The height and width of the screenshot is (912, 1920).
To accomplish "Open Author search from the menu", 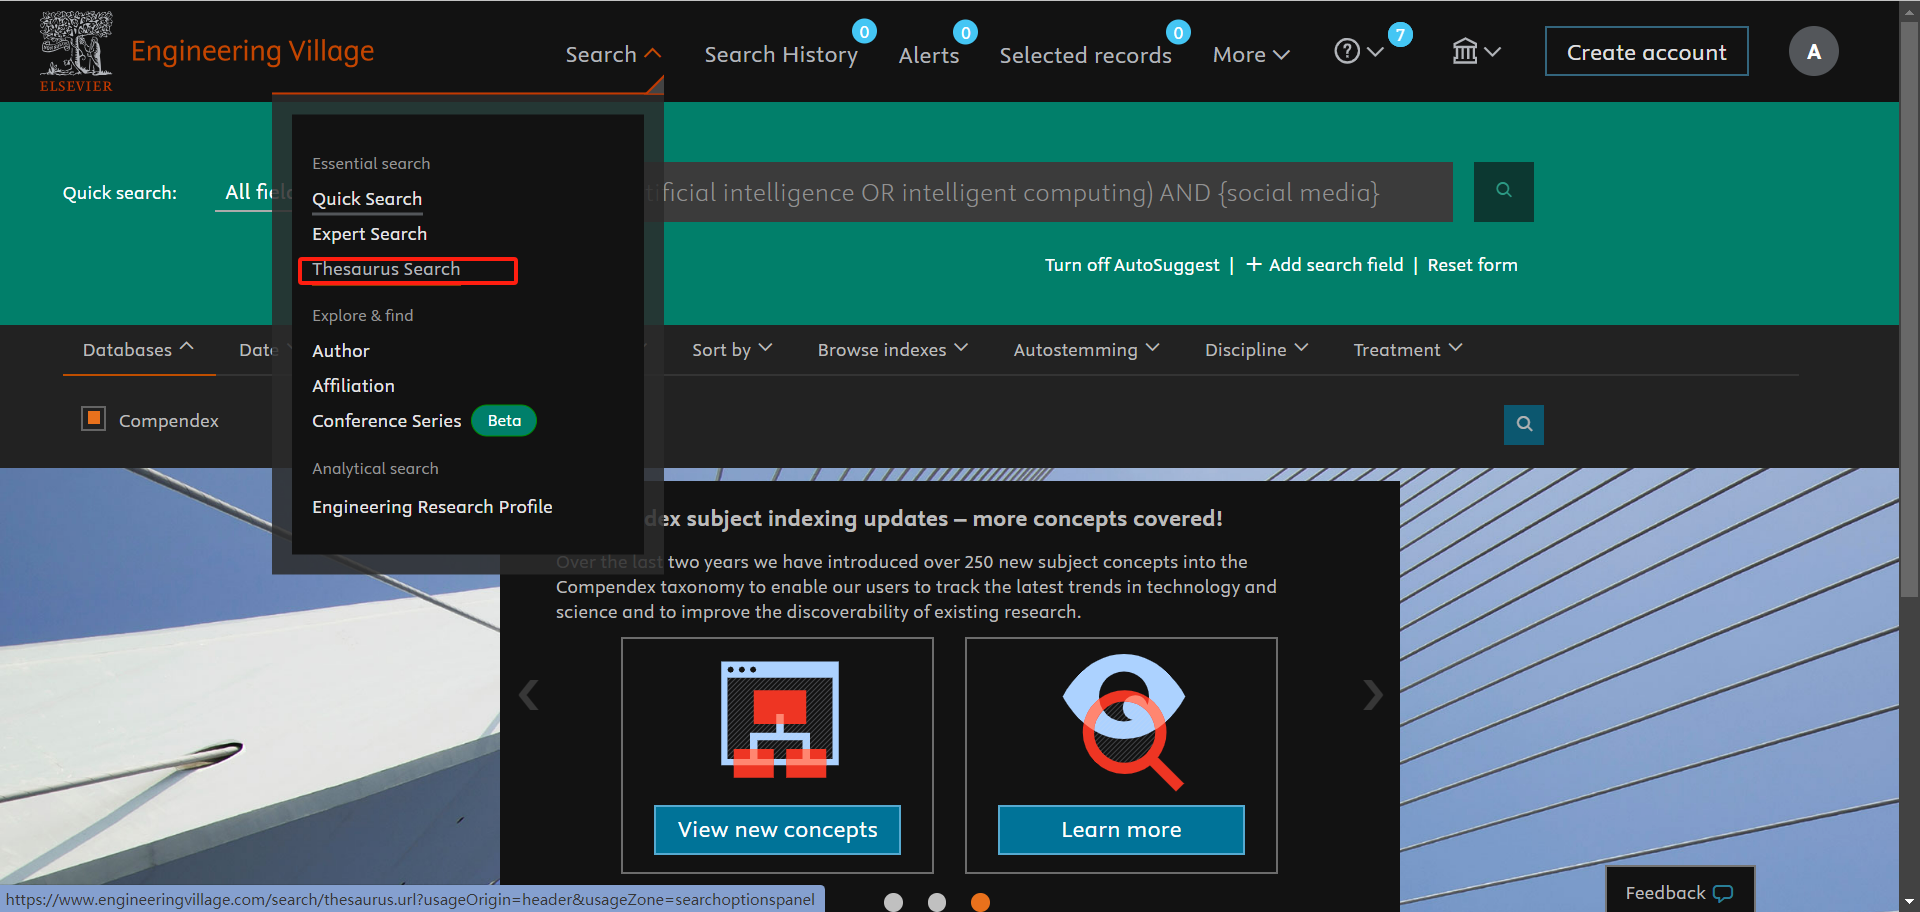I will pos(340,351).
